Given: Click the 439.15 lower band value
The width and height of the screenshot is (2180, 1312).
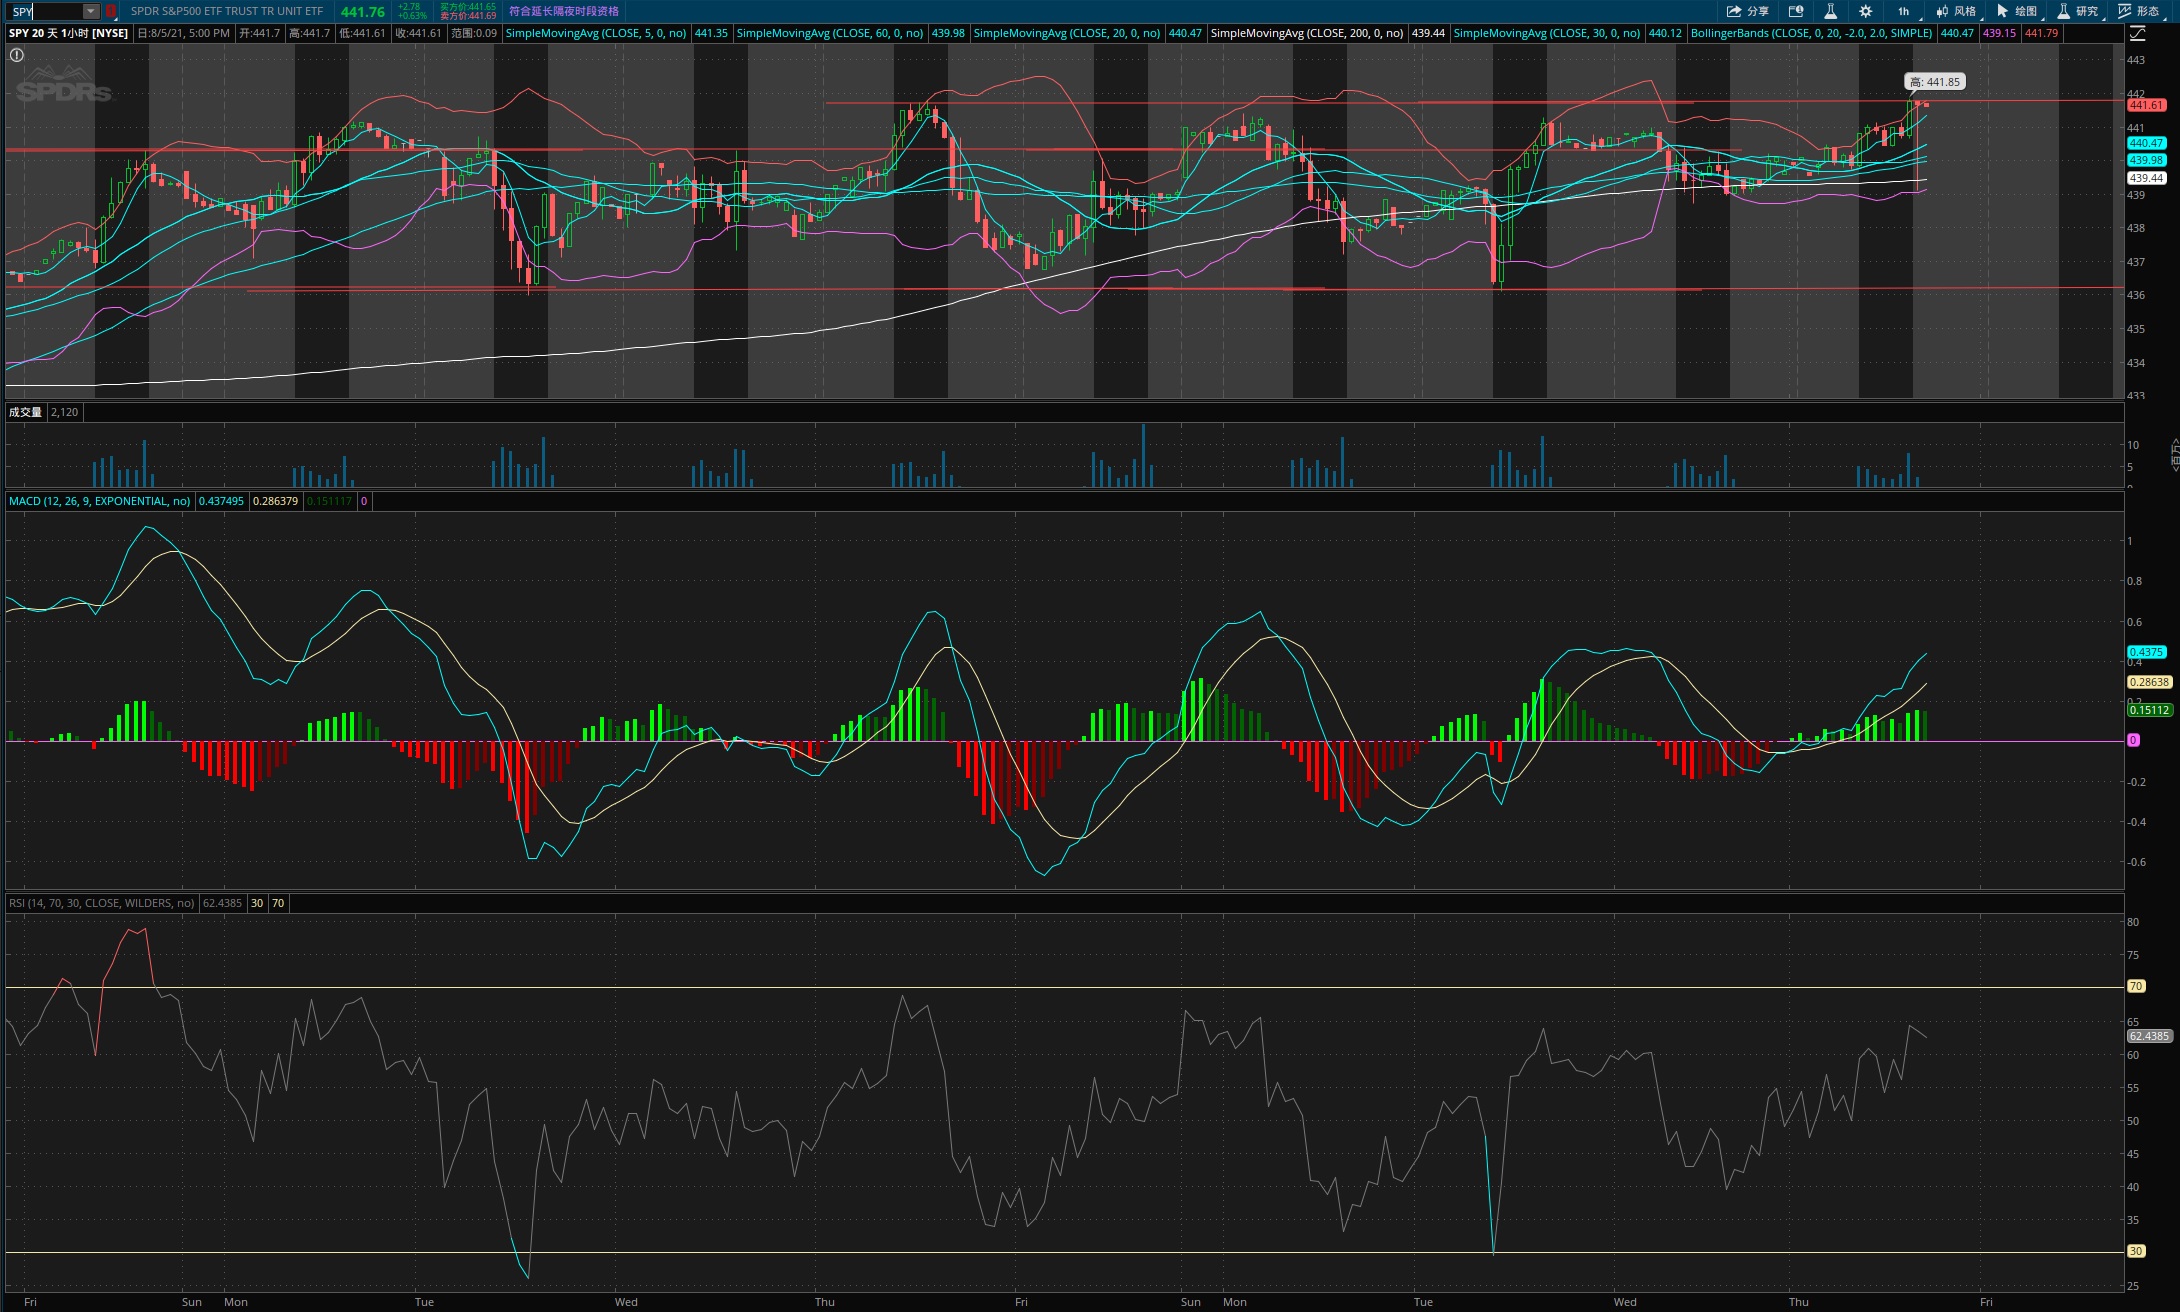Looking at the screenshot, I should coord(1999,33).
